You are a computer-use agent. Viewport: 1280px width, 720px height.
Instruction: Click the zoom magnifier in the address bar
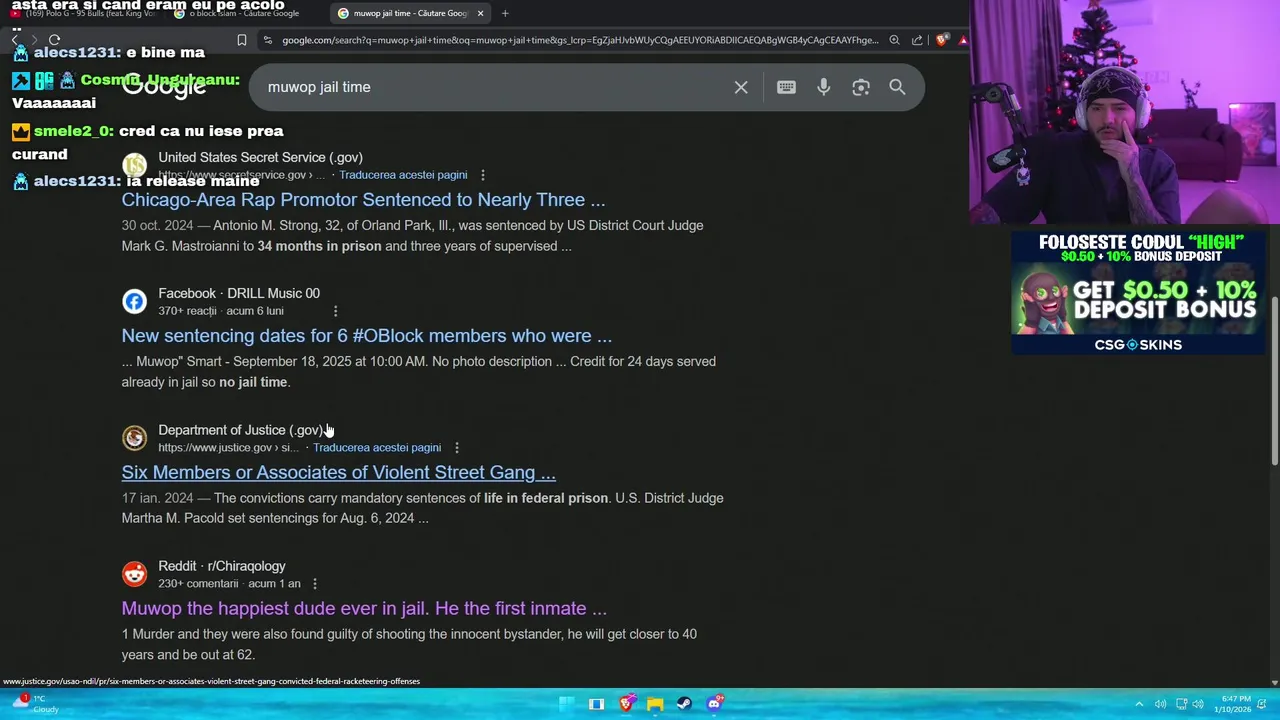[x=894, y=40]
